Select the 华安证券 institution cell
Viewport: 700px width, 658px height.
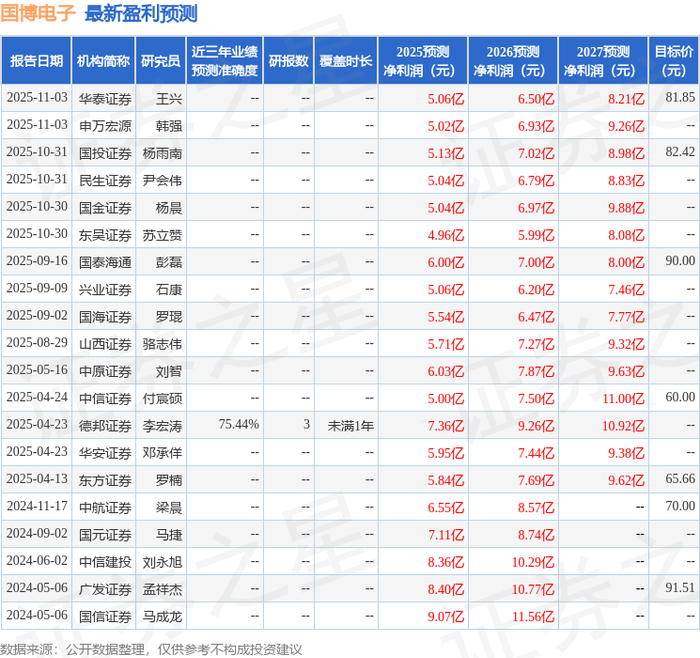105,453
